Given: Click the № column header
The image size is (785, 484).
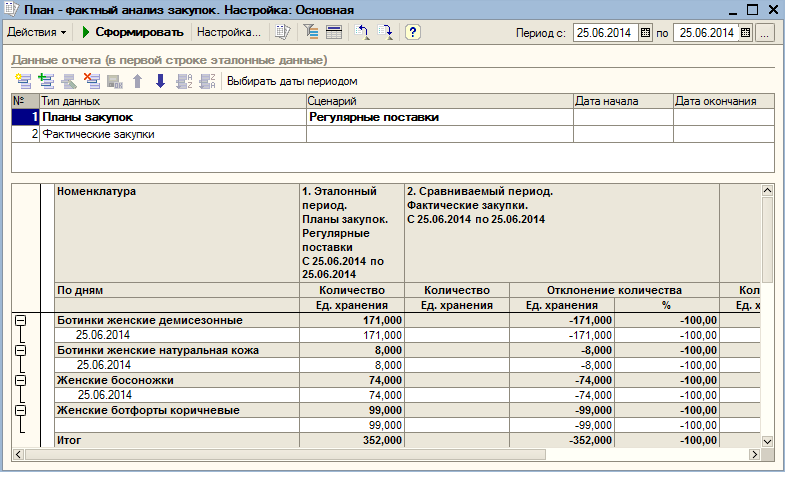Looking at the screenshot, I should [26, 101].
